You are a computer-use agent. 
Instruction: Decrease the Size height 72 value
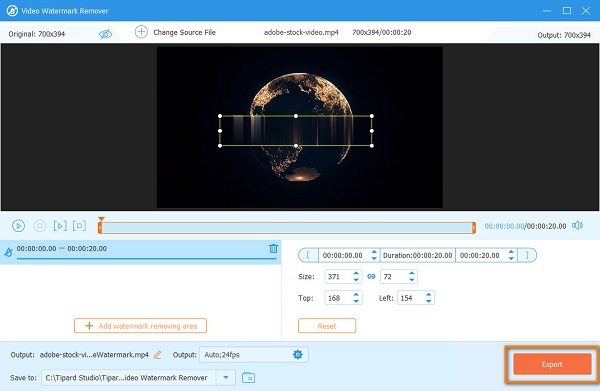click(412, 280)
